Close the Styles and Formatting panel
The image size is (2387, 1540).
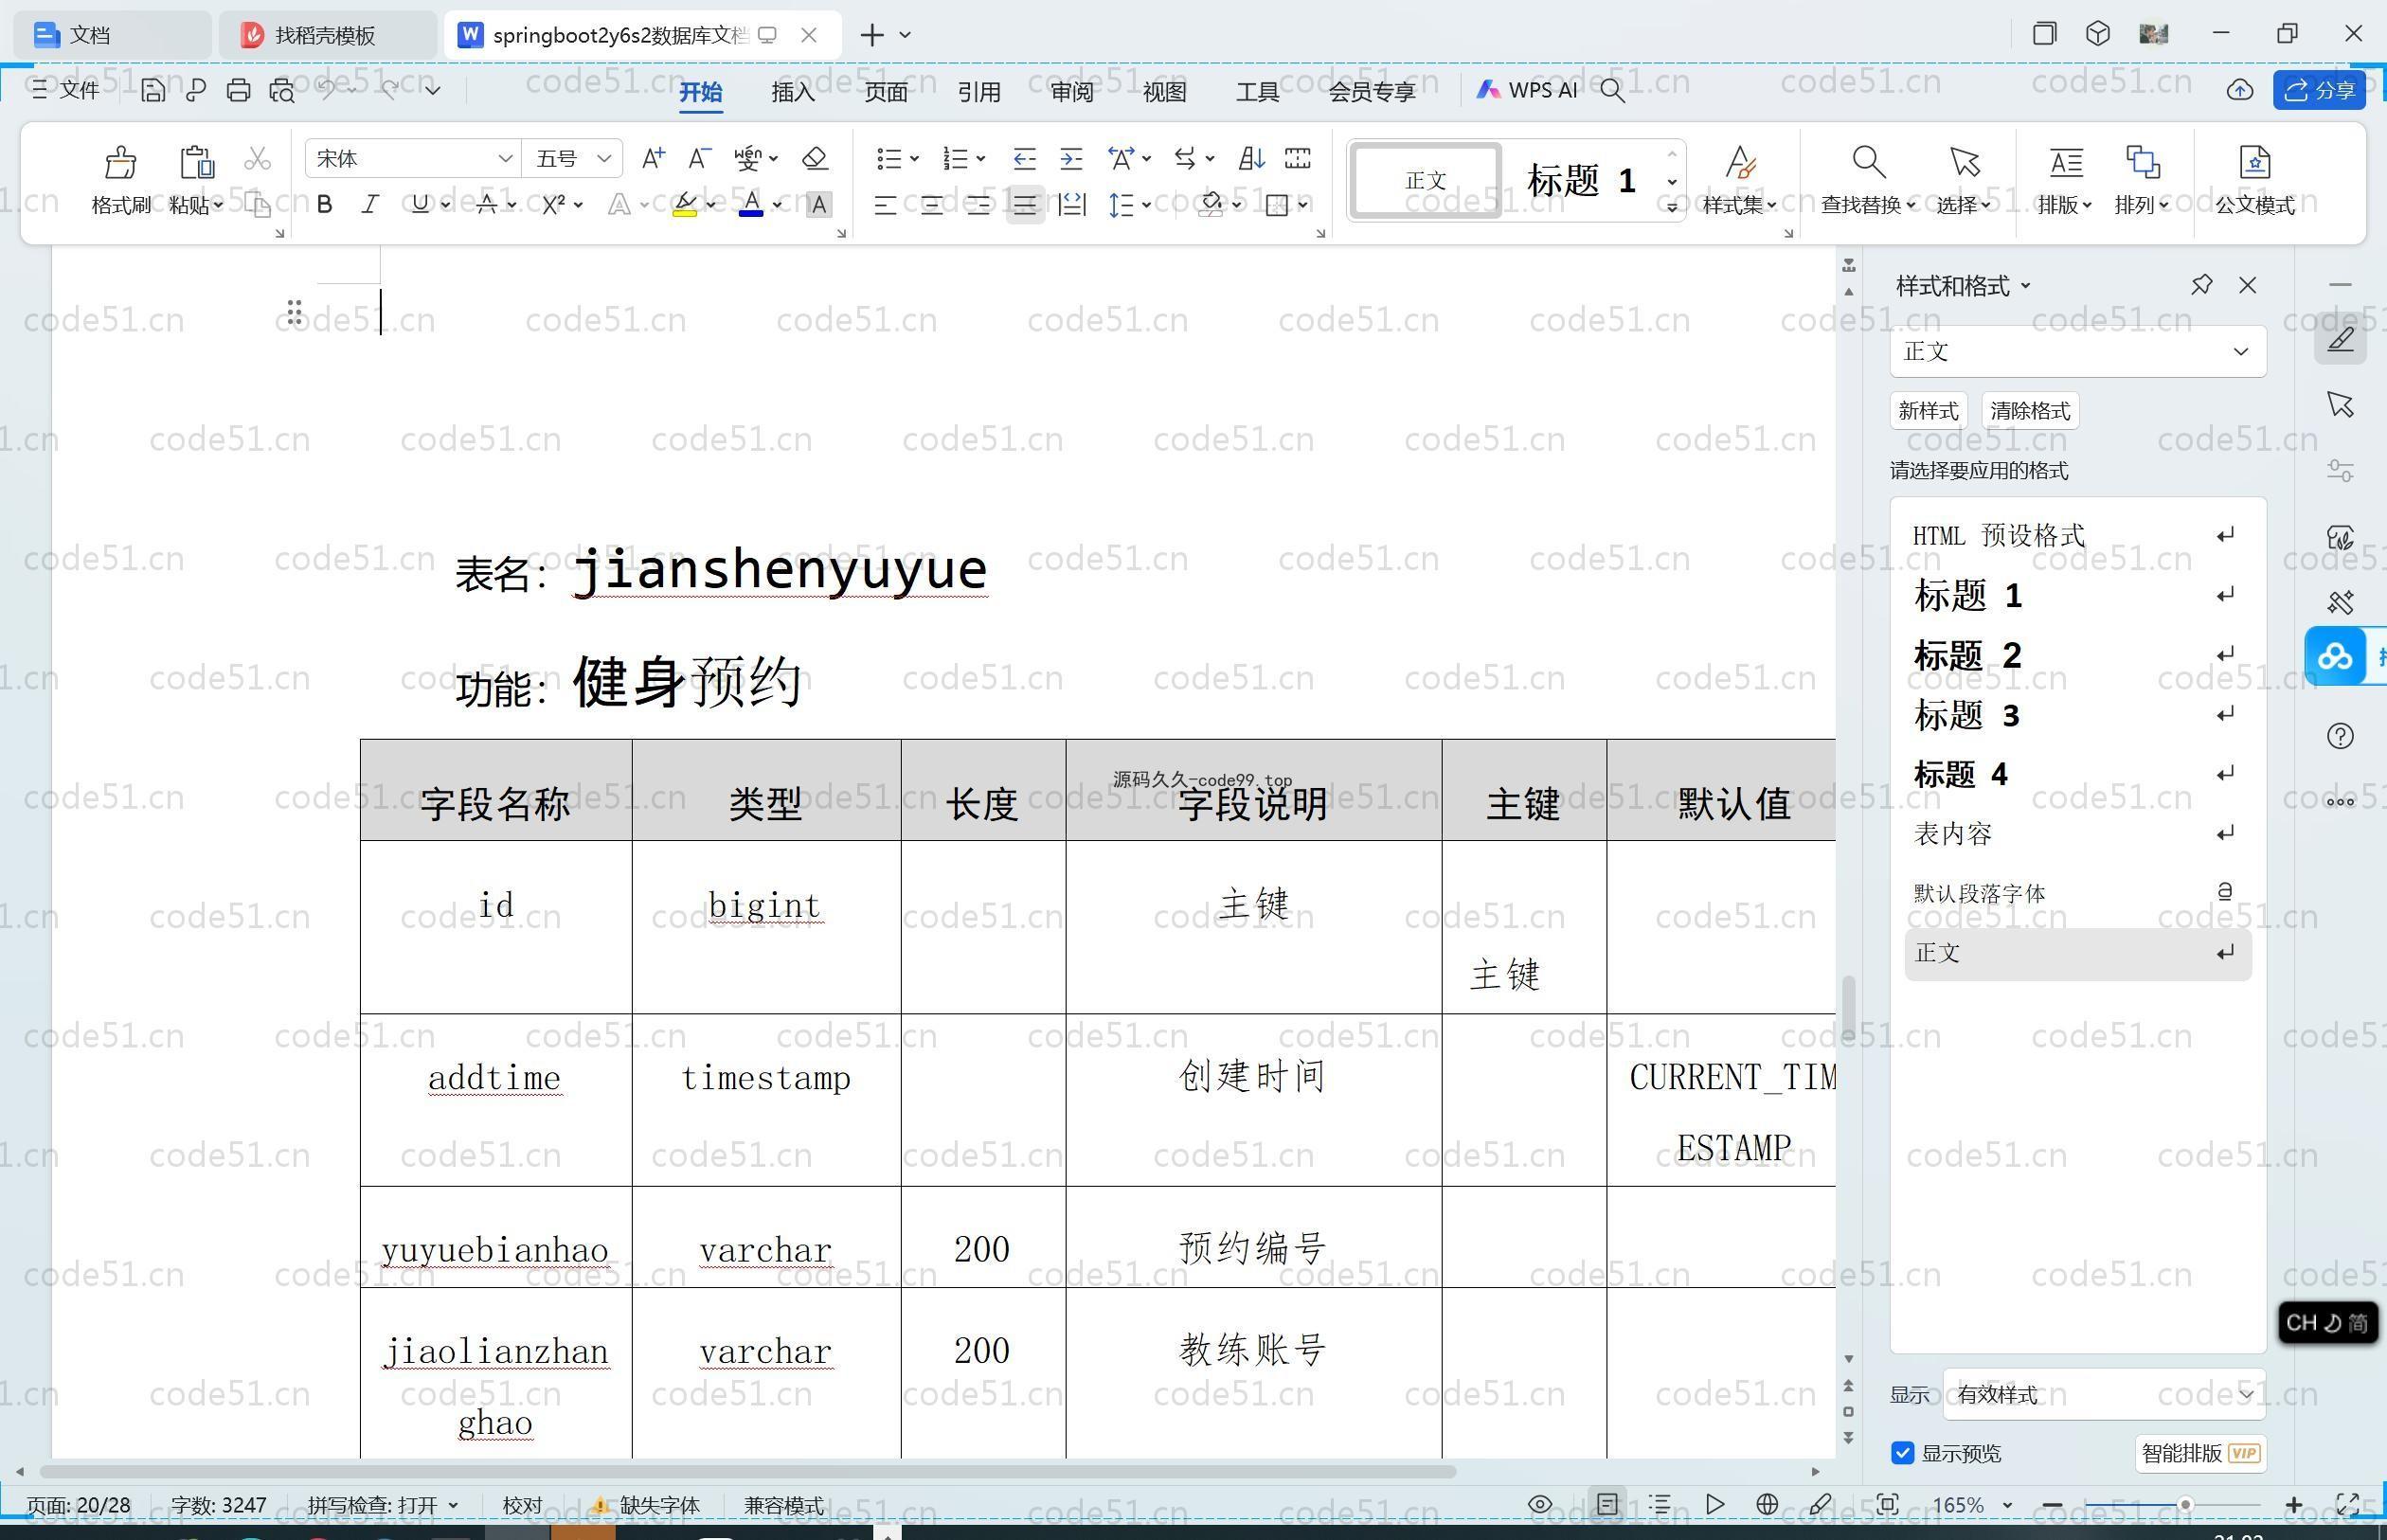pyautogui.click(x=2248, y=285)
